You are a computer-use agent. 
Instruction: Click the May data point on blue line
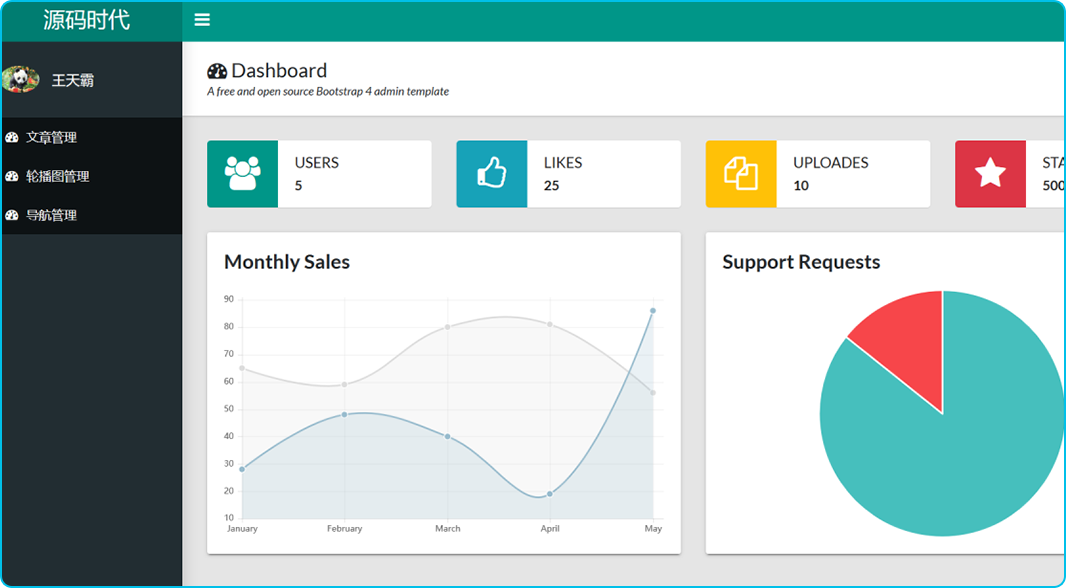[x=653, y=311]
